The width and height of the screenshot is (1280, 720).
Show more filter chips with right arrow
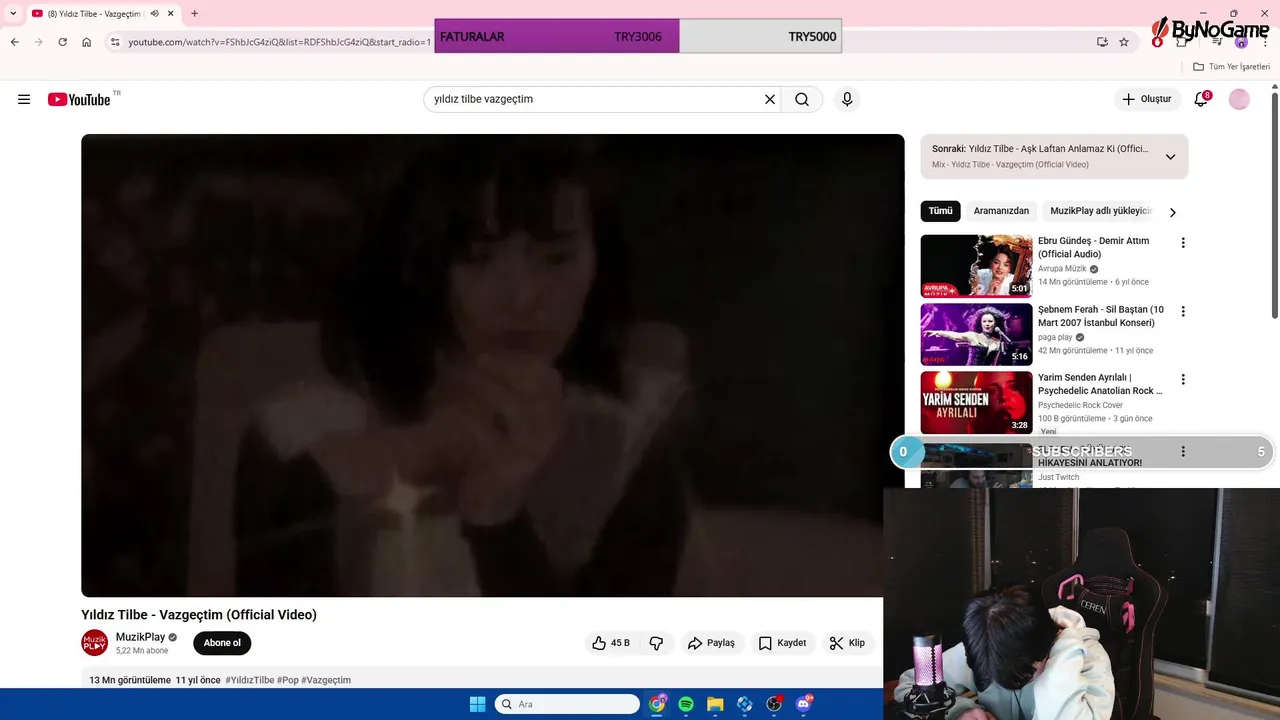pyautogui.click(x=1172, y=212)
